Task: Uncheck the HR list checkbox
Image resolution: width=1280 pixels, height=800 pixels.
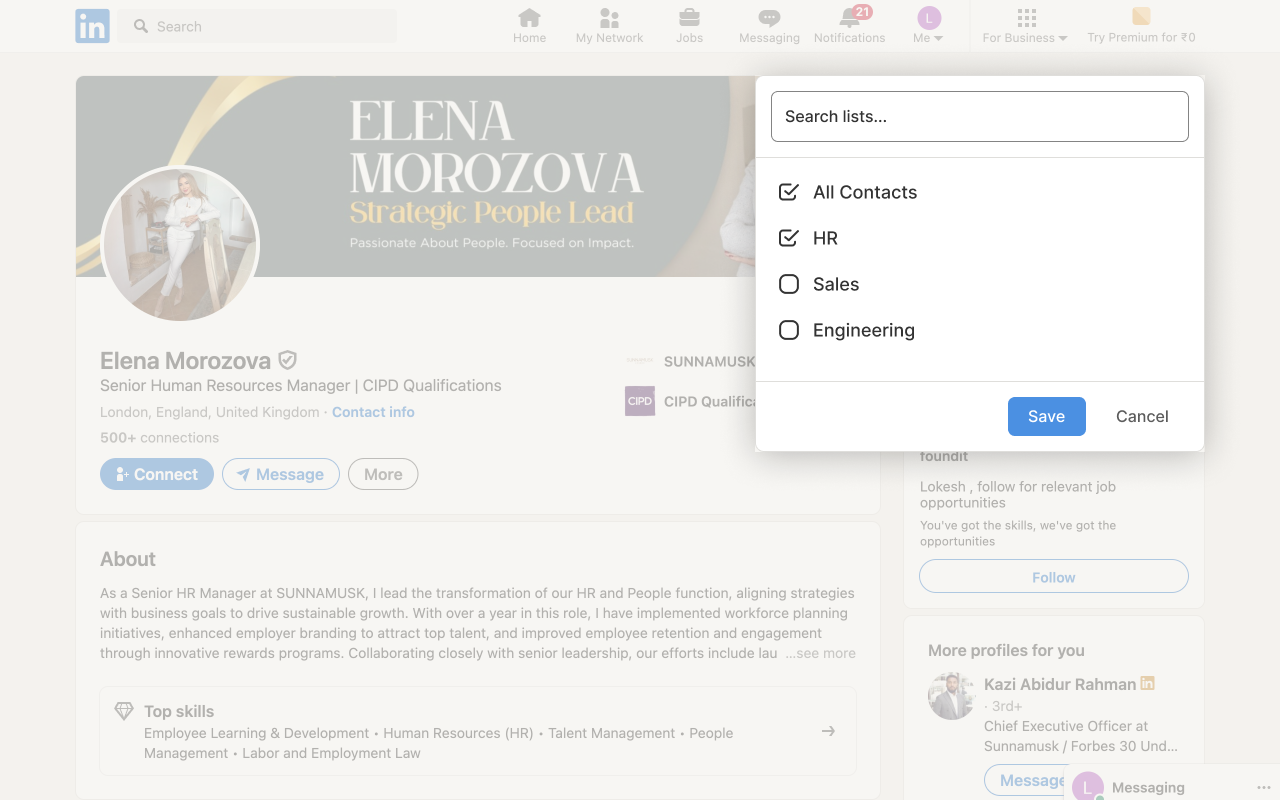Action: click(789, 238)
